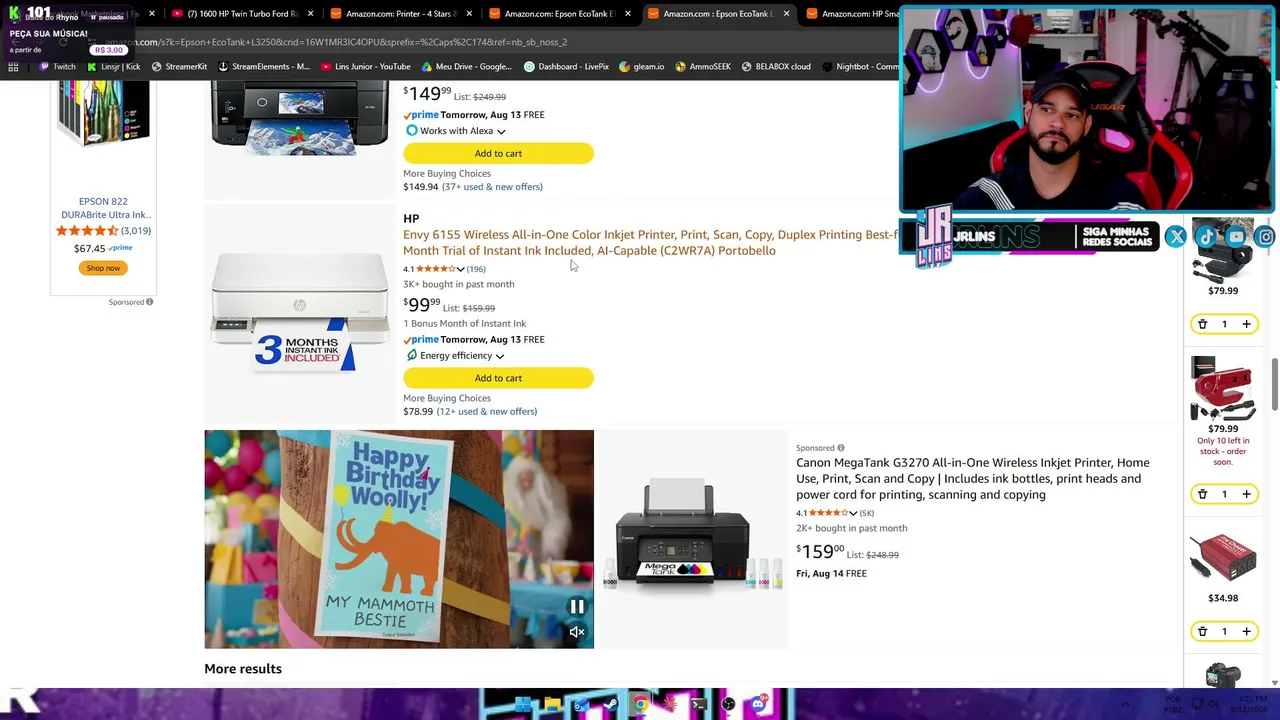Open Google Chrome from the taskbar
The image size is (1280, 720).
[x=640, y=705]
